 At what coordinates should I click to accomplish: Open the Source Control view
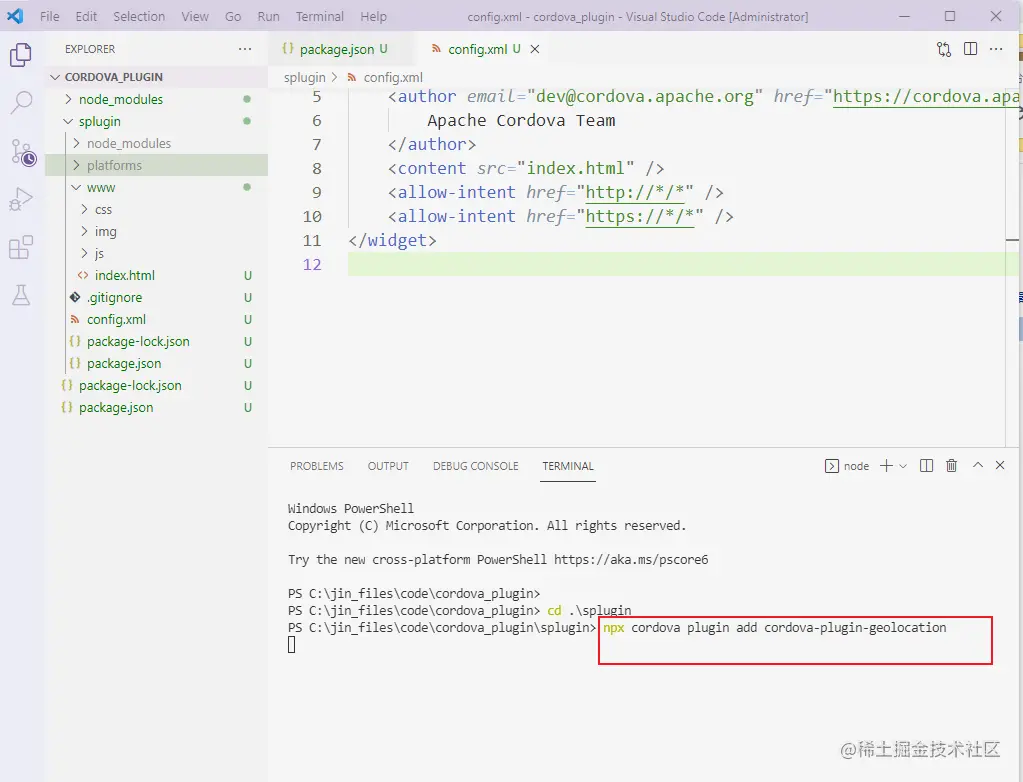tap(23, 153)
